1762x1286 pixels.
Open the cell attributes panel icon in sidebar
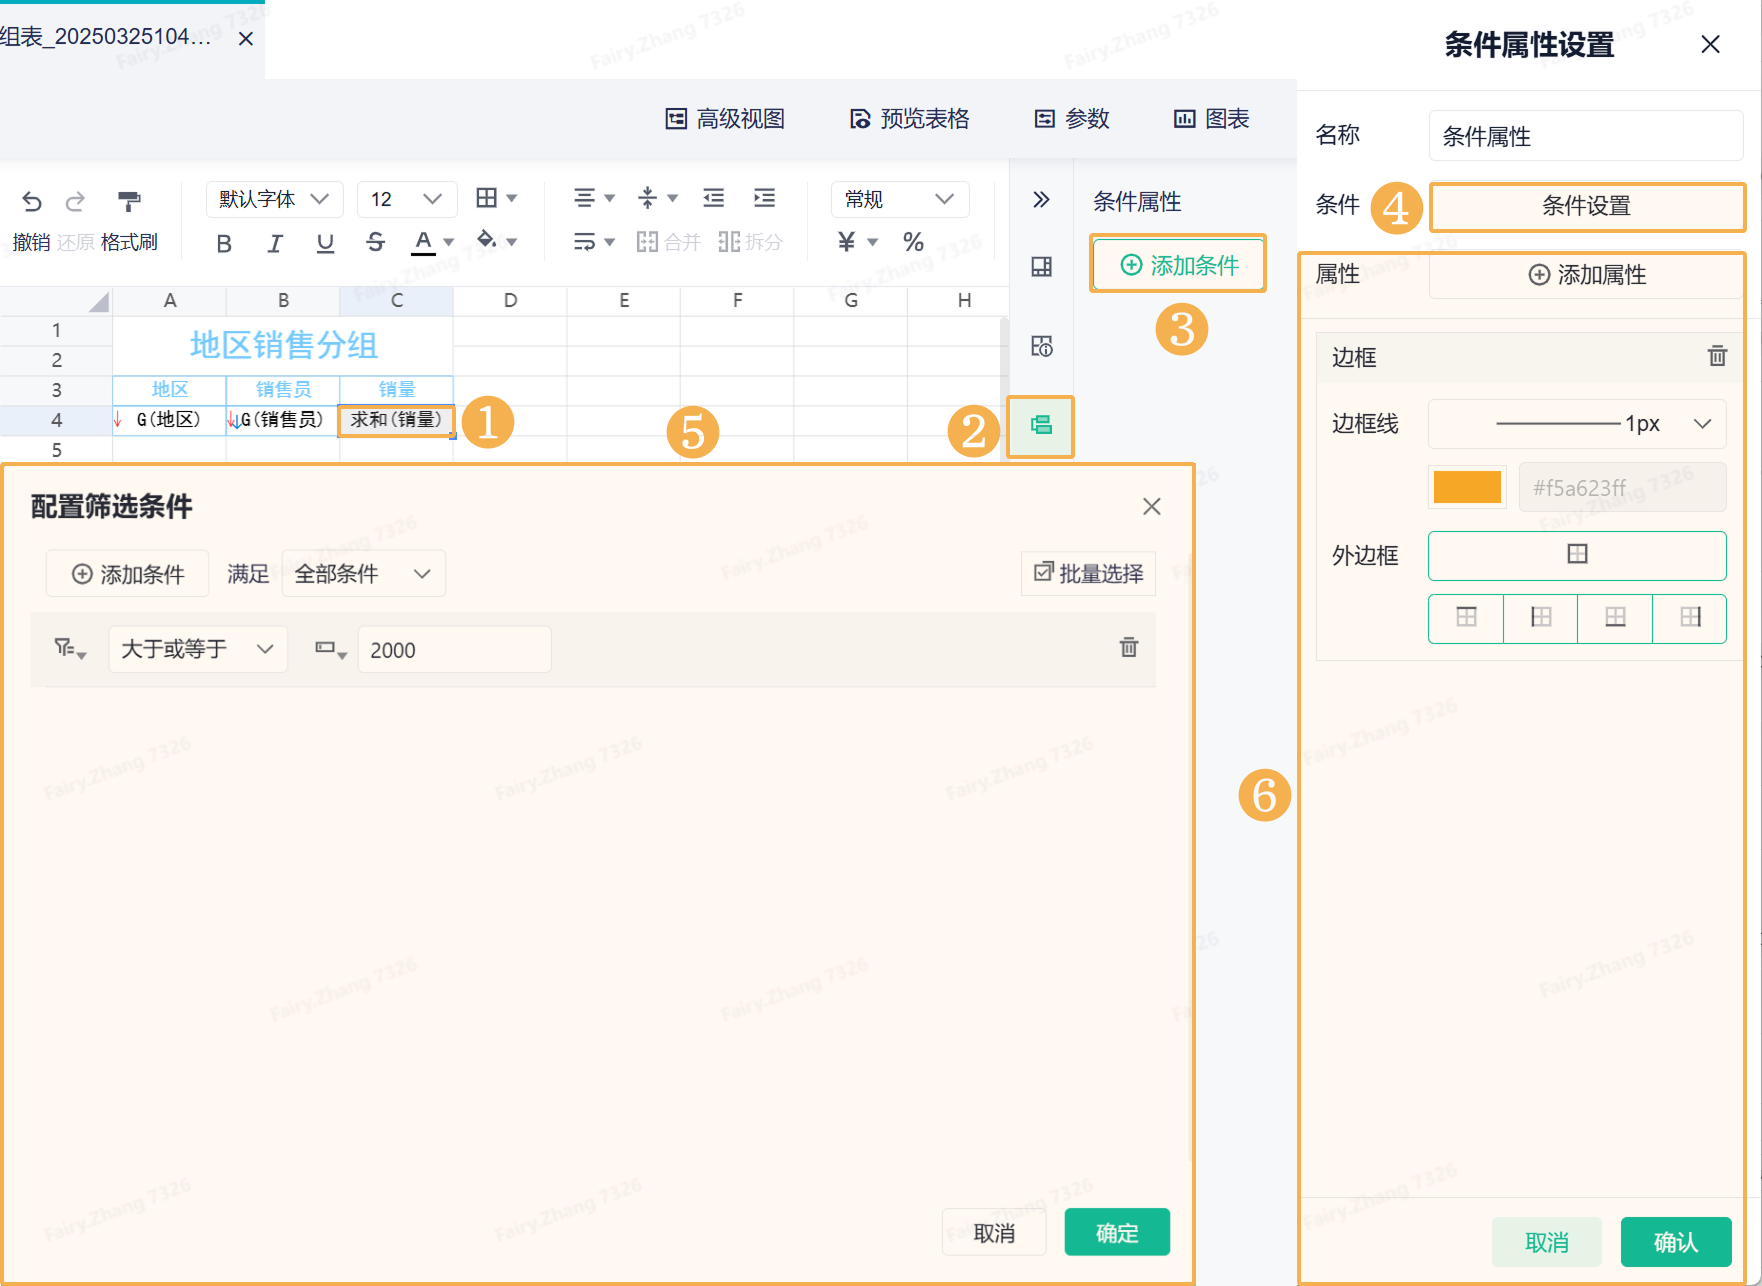click(1041, 267)
